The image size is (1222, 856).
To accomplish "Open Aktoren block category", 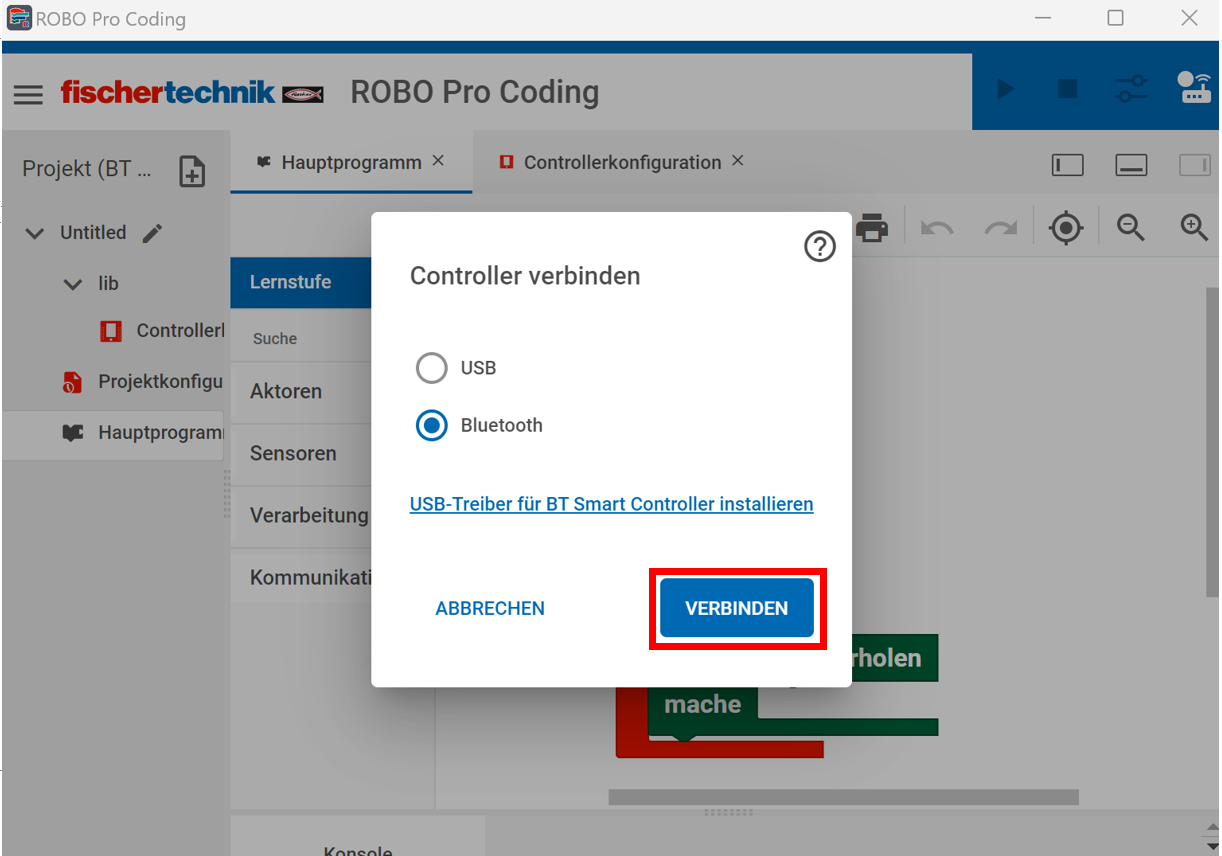I will click(x=301, y=391).
